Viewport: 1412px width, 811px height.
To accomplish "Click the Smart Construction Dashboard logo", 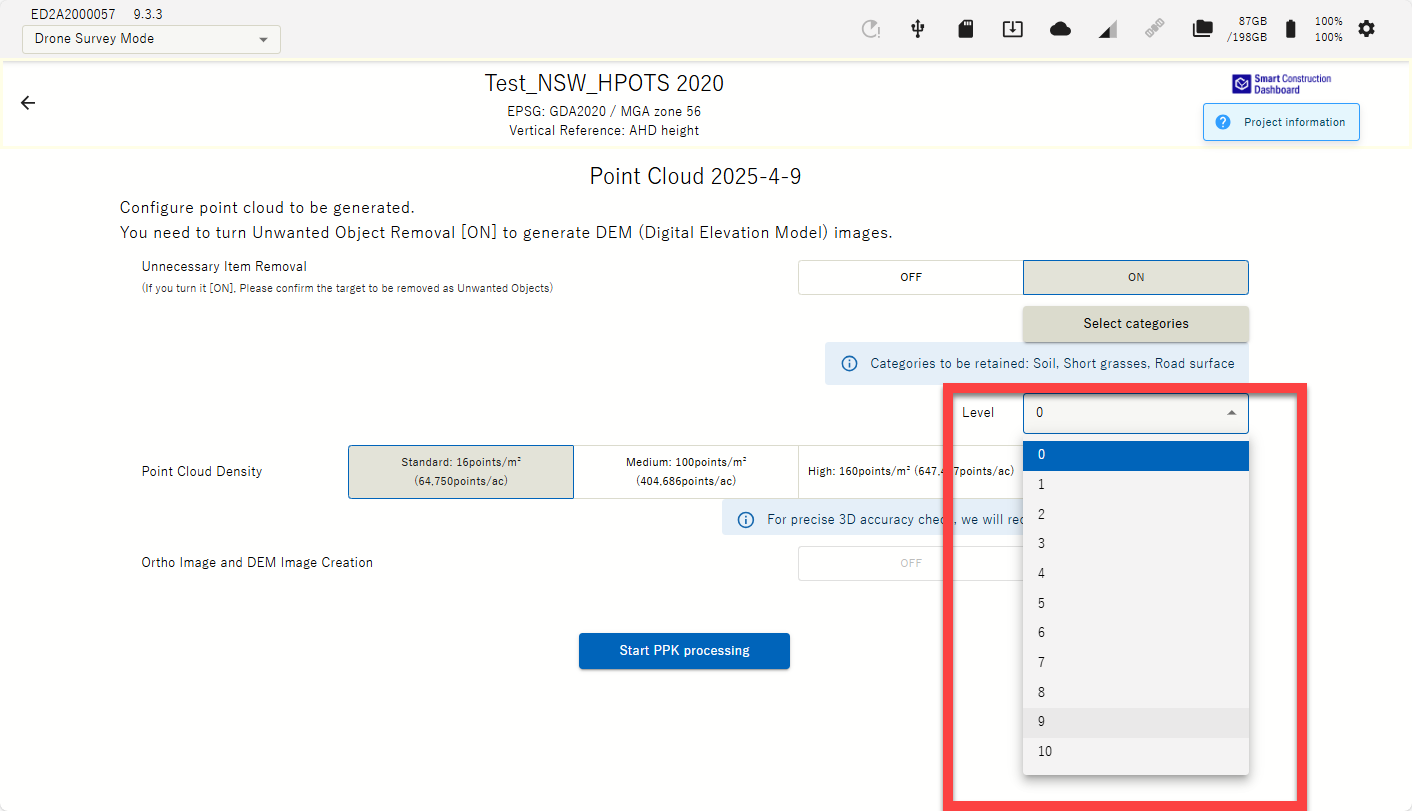I will (1281, 84).
